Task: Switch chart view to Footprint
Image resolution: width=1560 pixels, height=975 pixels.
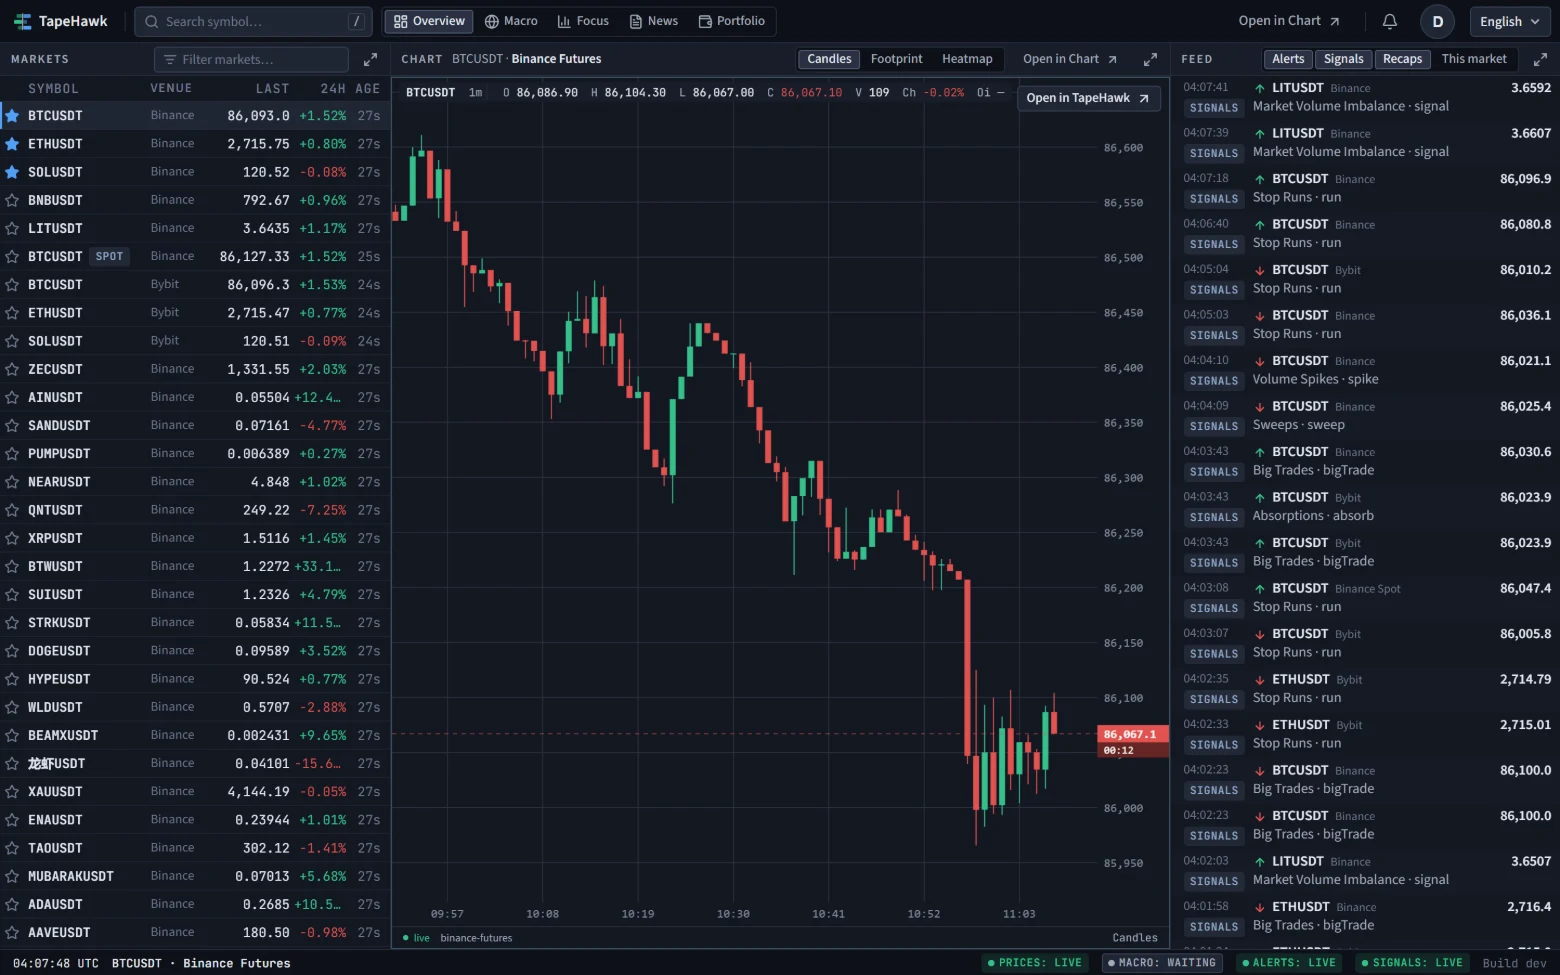Action: tap(897, 59)
